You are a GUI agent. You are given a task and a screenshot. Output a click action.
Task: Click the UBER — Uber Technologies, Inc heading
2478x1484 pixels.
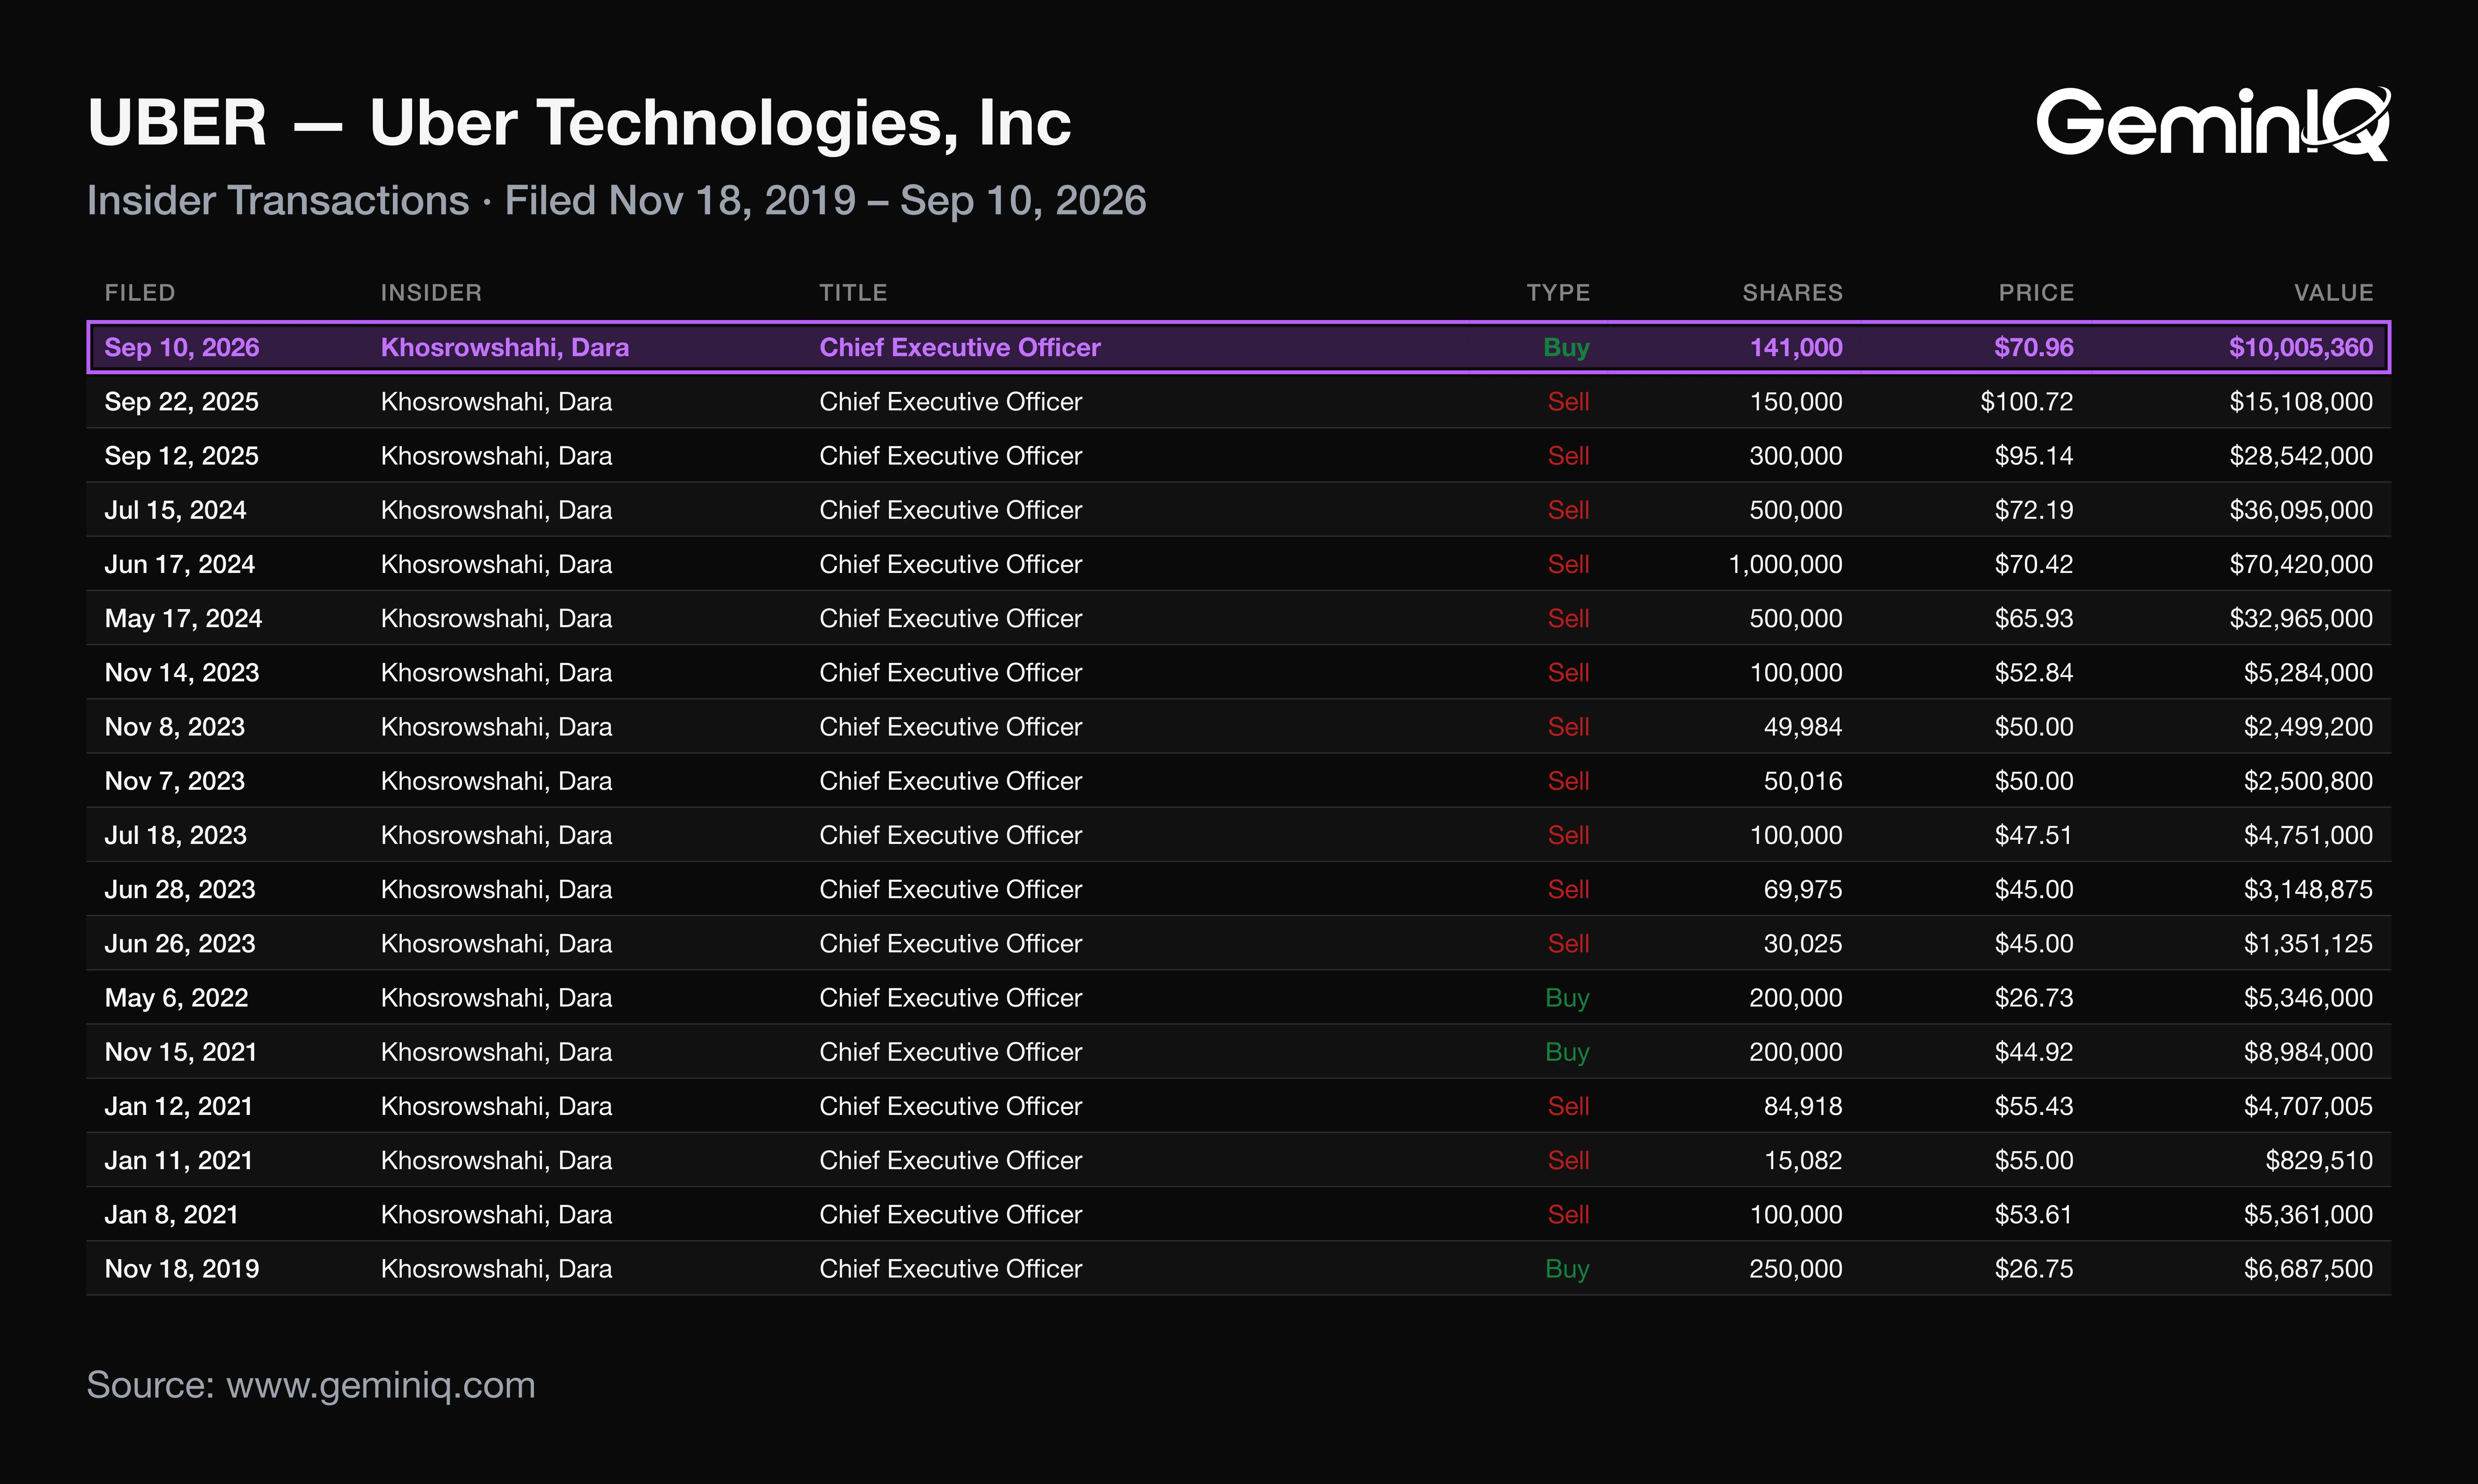pyautogui.click(x=579, y=123)
